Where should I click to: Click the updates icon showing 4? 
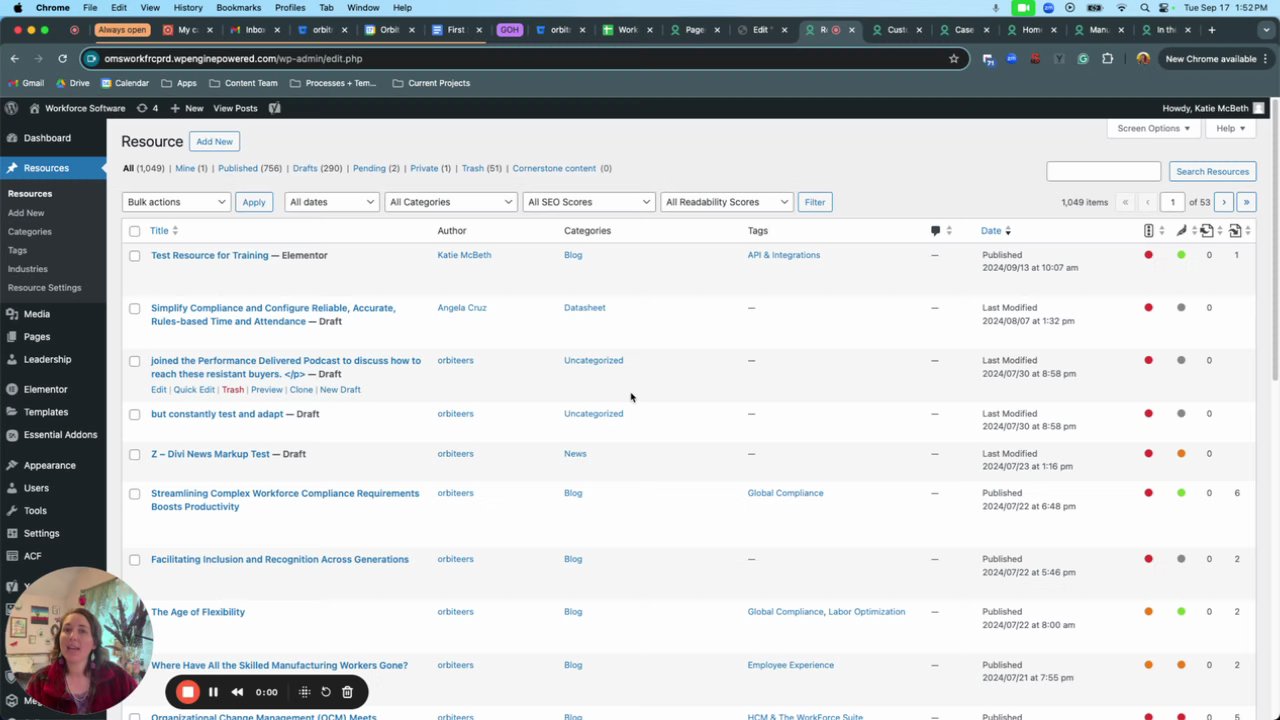(148, 108)
